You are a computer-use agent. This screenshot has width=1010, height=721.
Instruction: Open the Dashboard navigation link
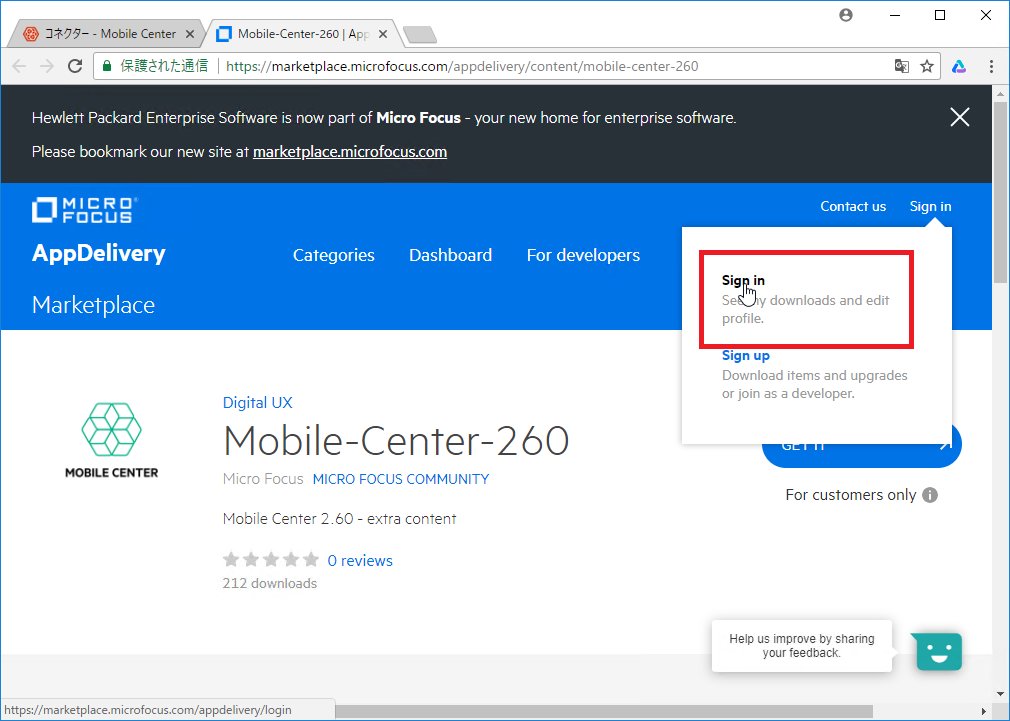point(450,255)
